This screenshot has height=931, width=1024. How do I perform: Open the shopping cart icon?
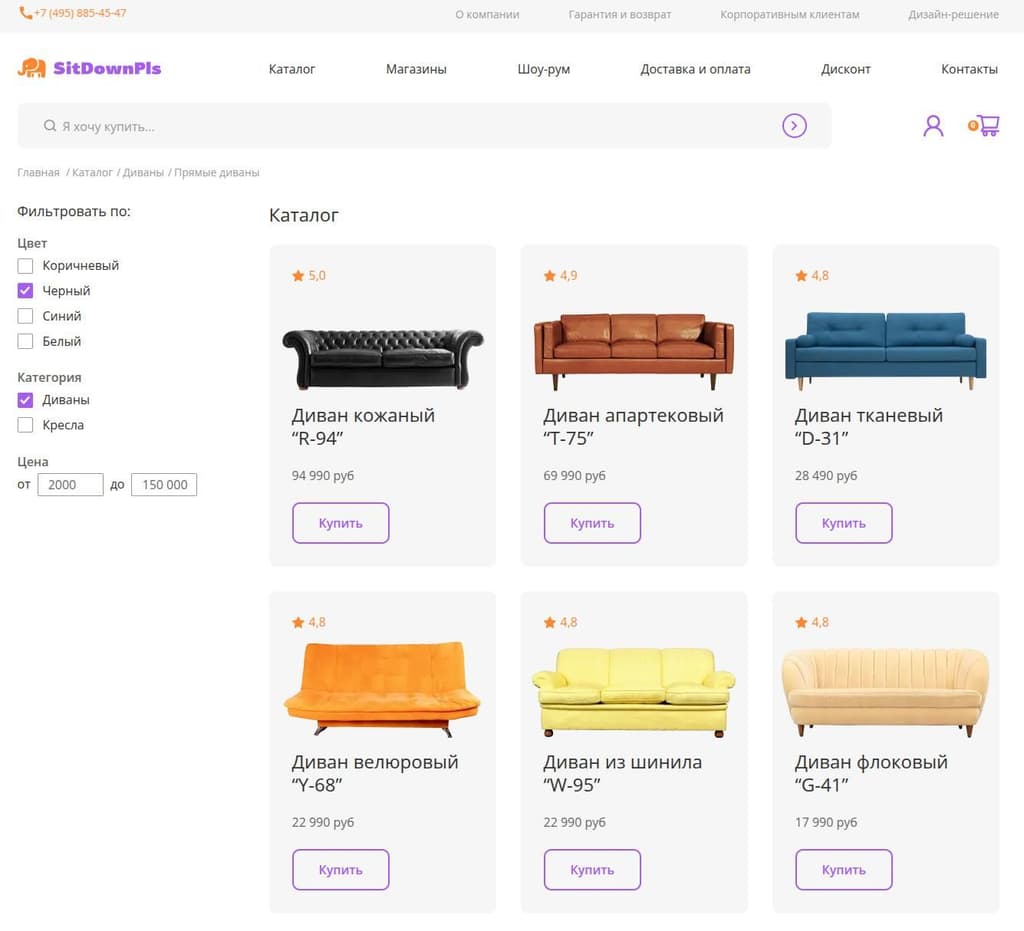pyautogui.click(x=984, y=125)
